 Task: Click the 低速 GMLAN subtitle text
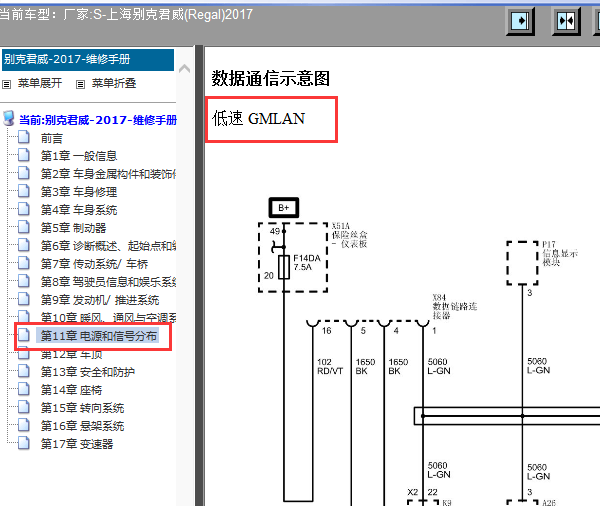(259, 118)
